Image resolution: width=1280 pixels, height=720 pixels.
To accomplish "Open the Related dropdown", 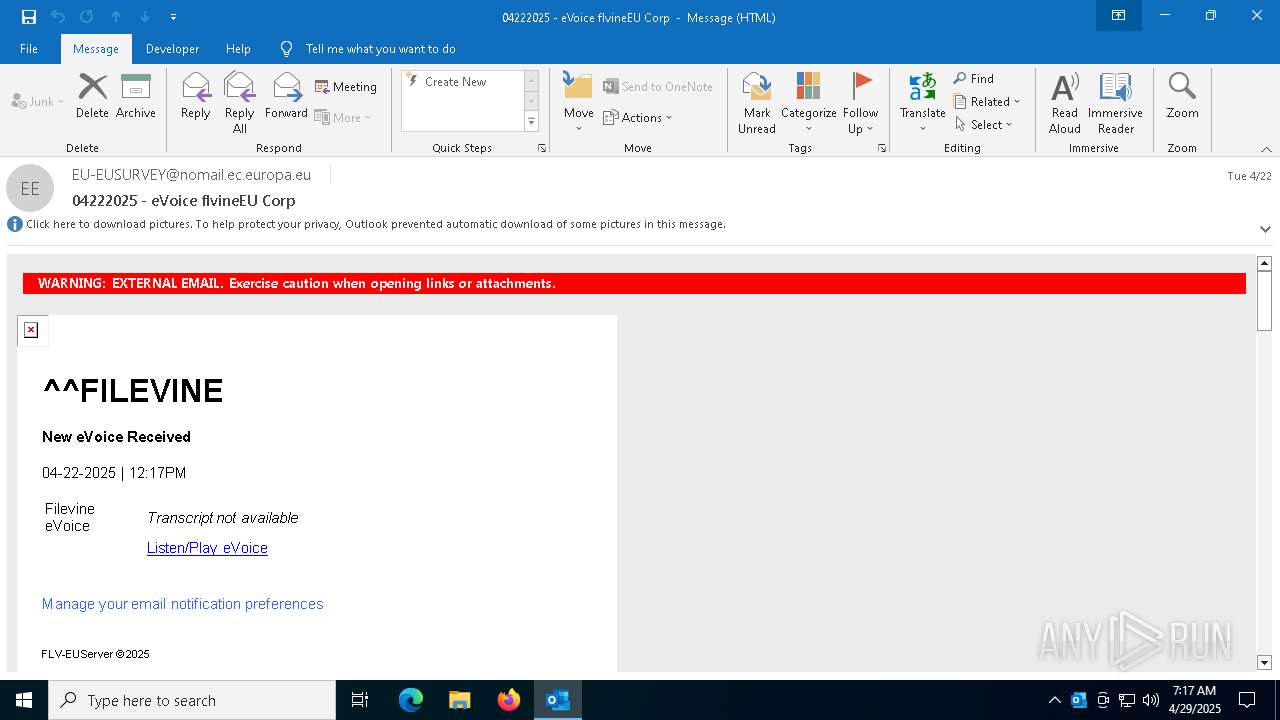I will pos(987,102).
